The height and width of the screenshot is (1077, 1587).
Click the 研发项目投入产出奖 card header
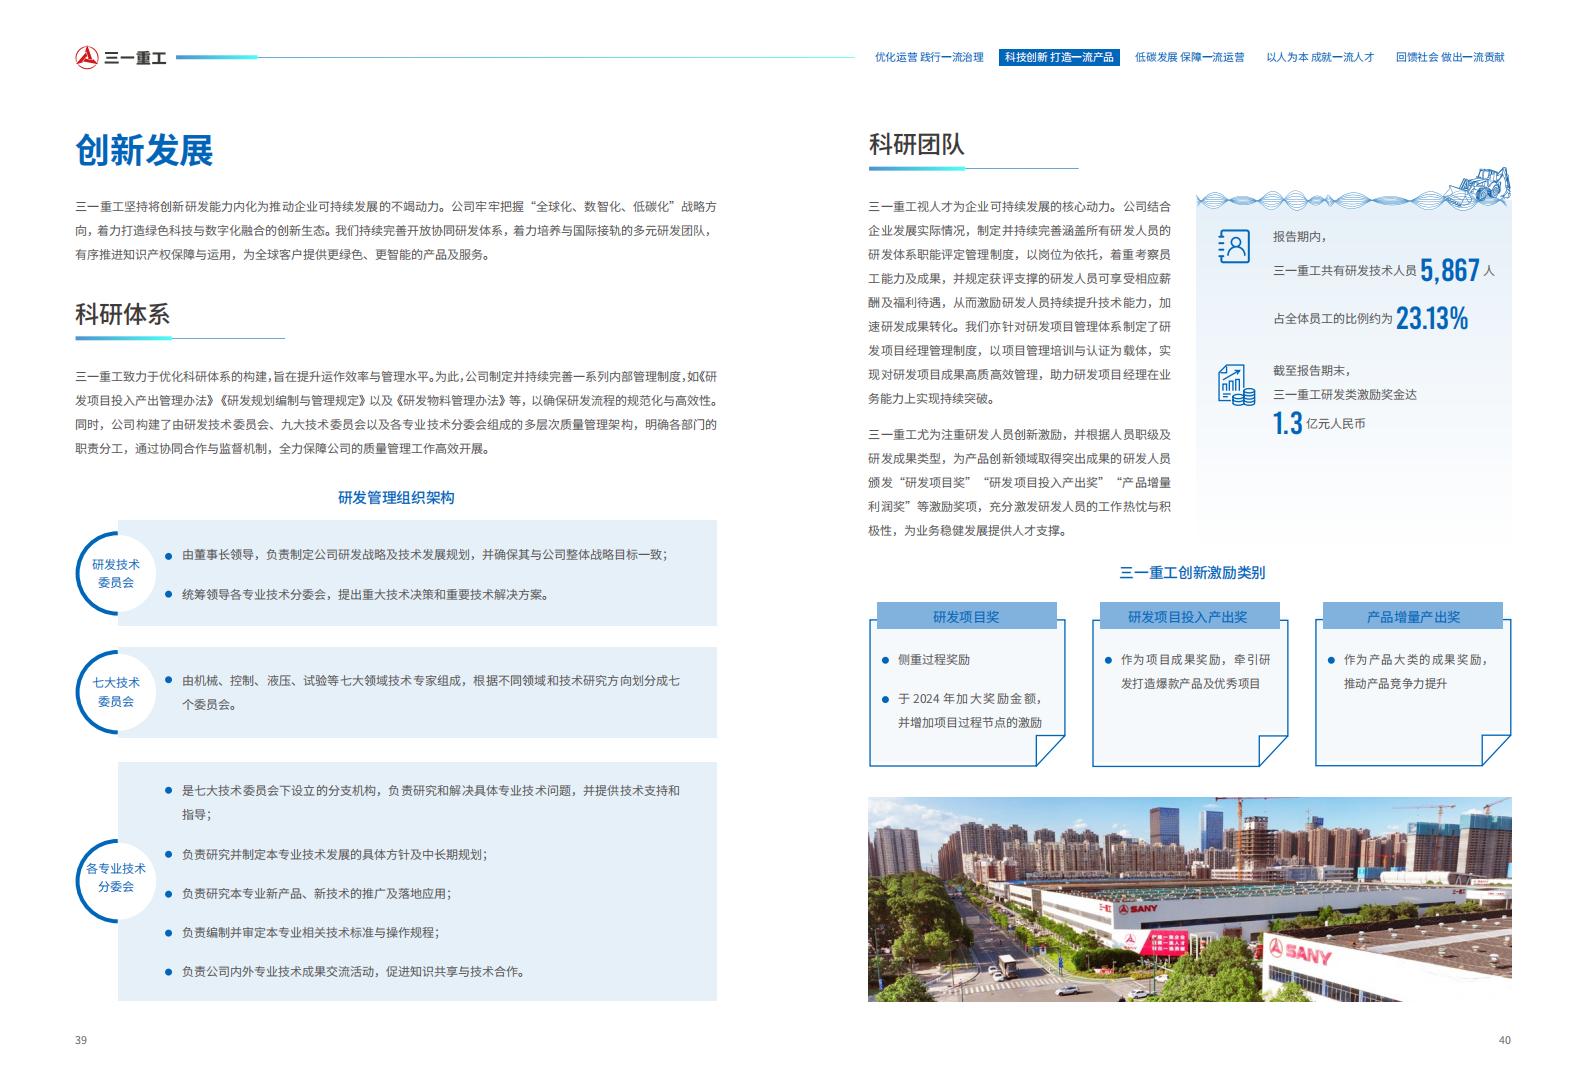1188,616
